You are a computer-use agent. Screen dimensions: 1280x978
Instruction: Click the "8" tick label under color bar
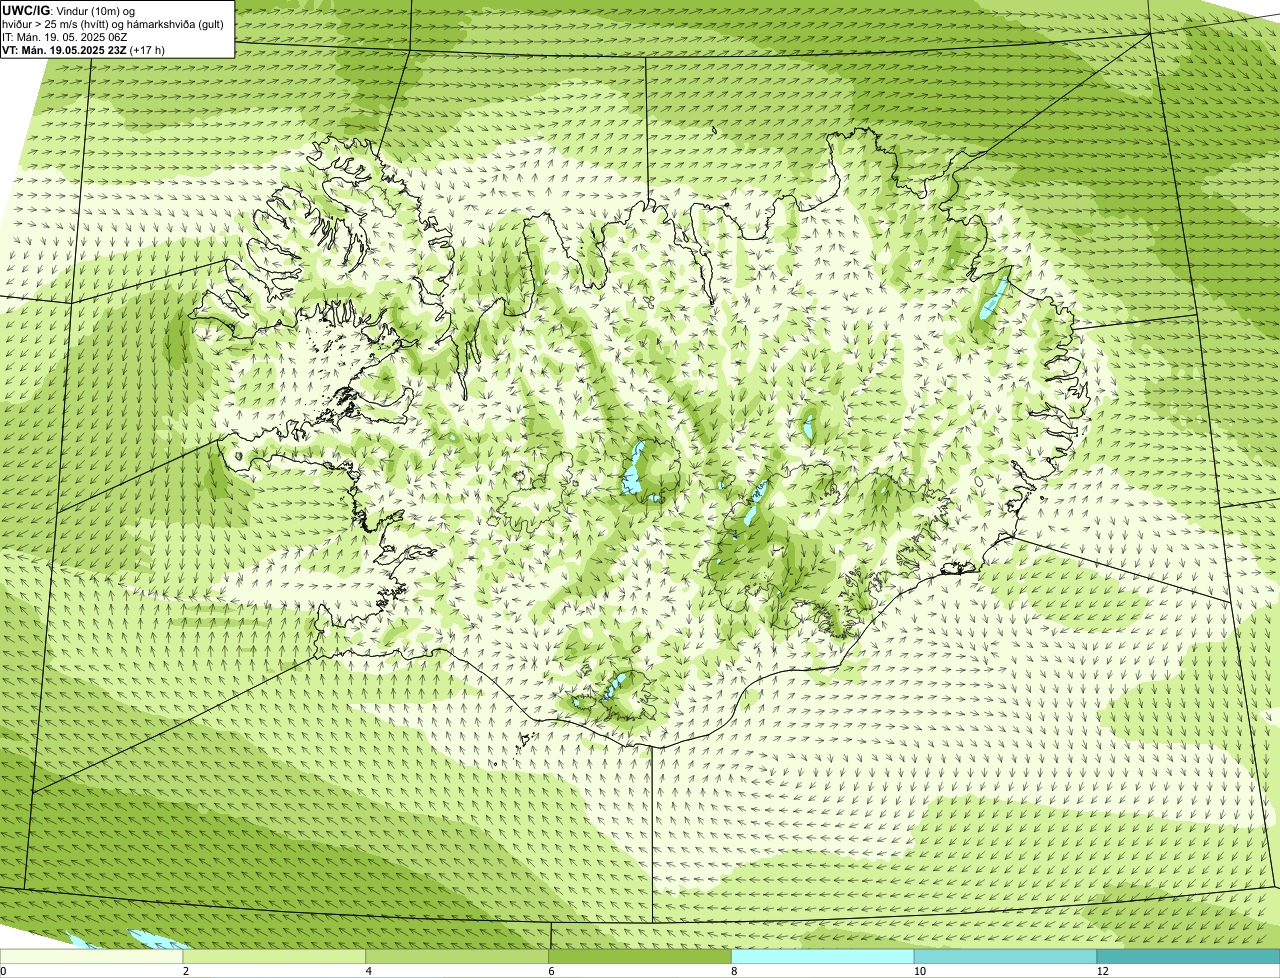[734, 971]
